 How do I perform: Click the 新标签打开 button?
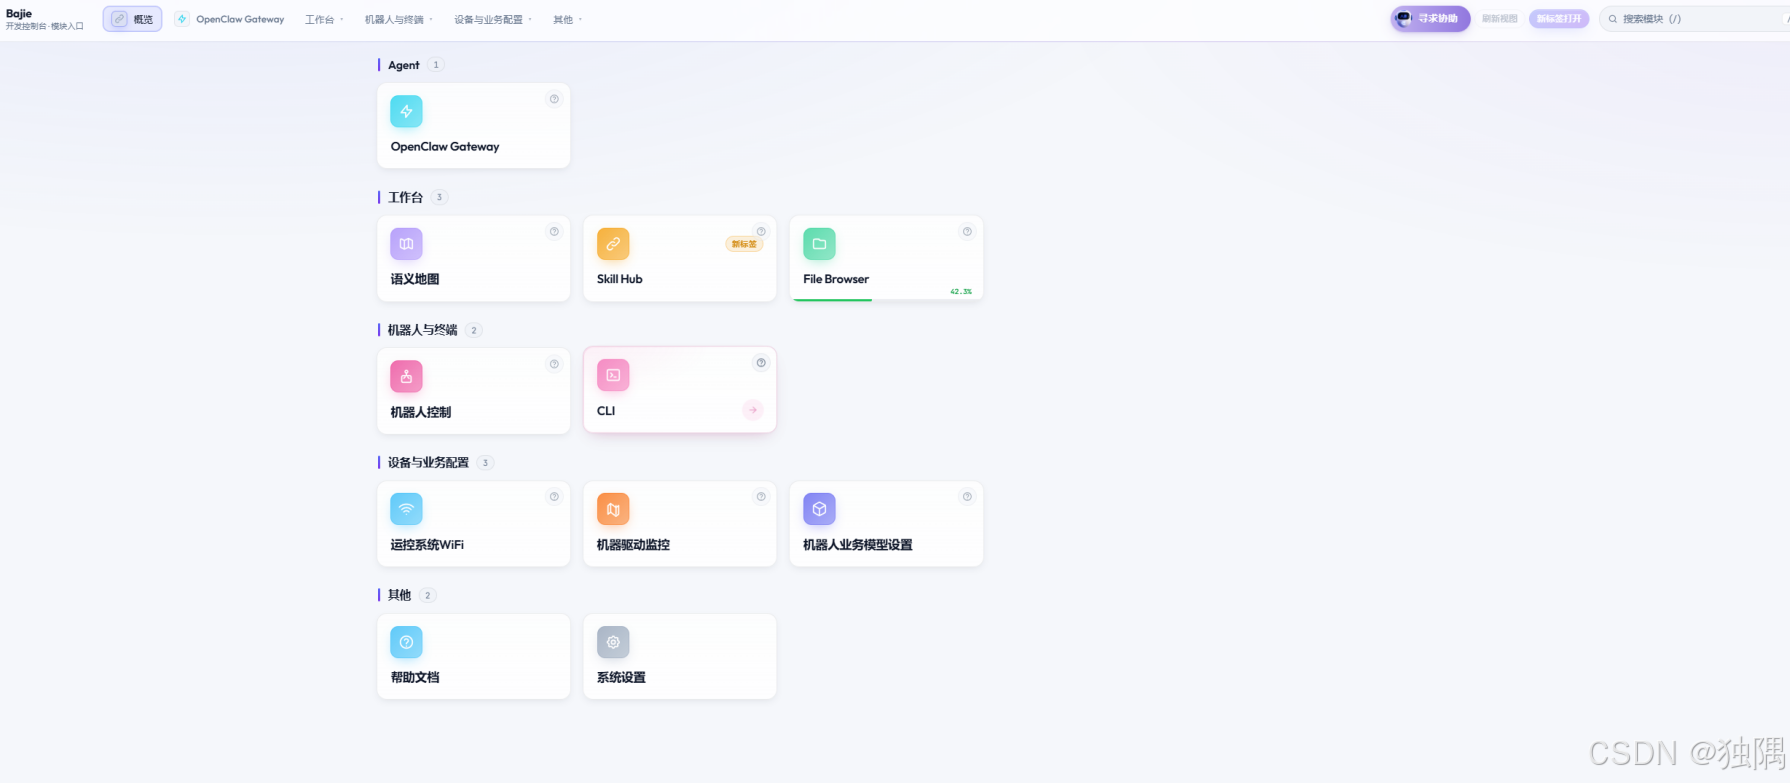[x=1559, y=19]
